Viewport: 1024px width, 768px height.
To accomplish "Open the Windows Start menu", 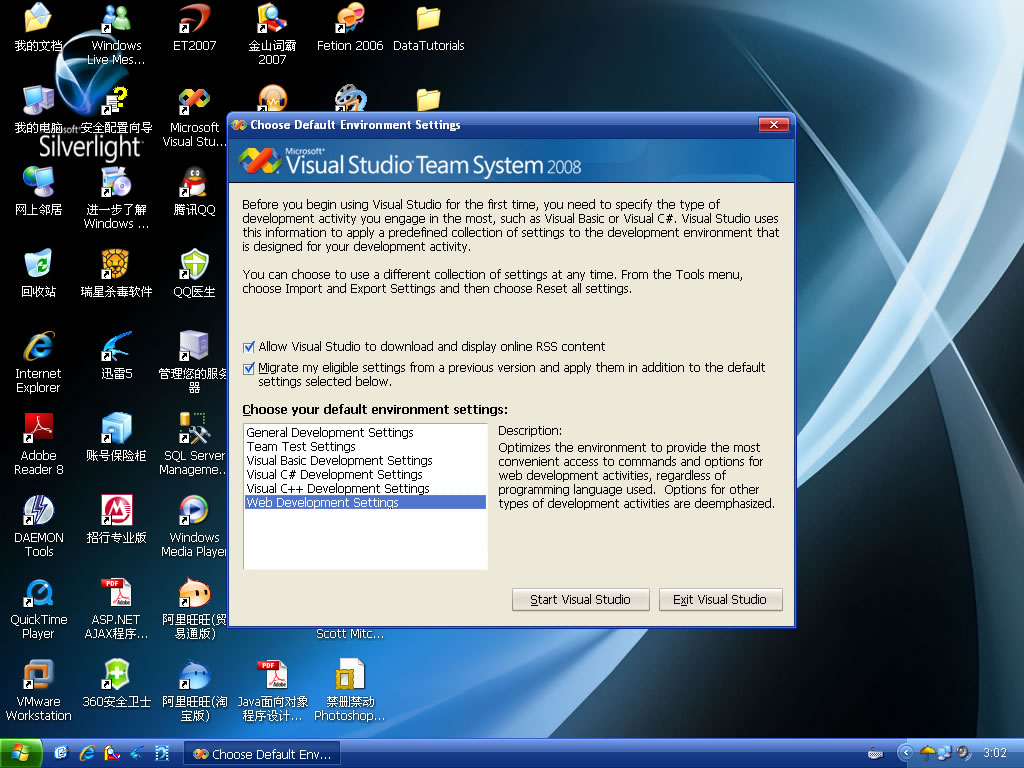I will tap(21, 753).
